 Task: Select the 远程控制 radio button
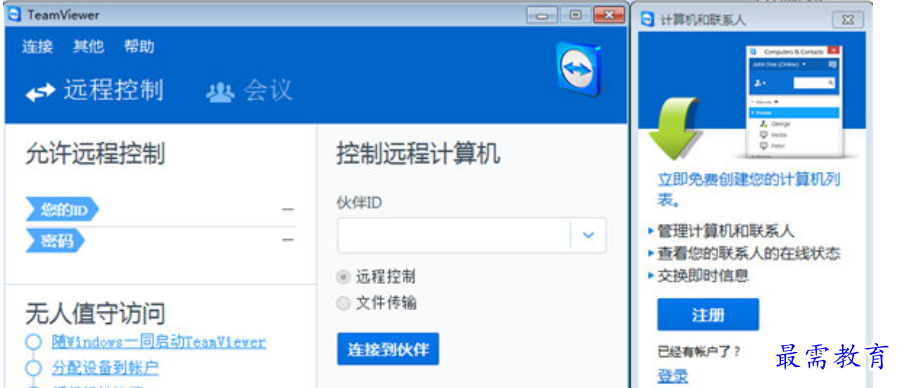click(x=343, y=278)
